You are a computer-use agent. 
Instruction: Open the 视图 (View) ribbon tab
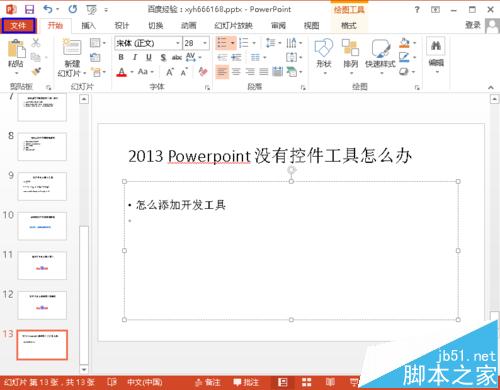[311, 26]
